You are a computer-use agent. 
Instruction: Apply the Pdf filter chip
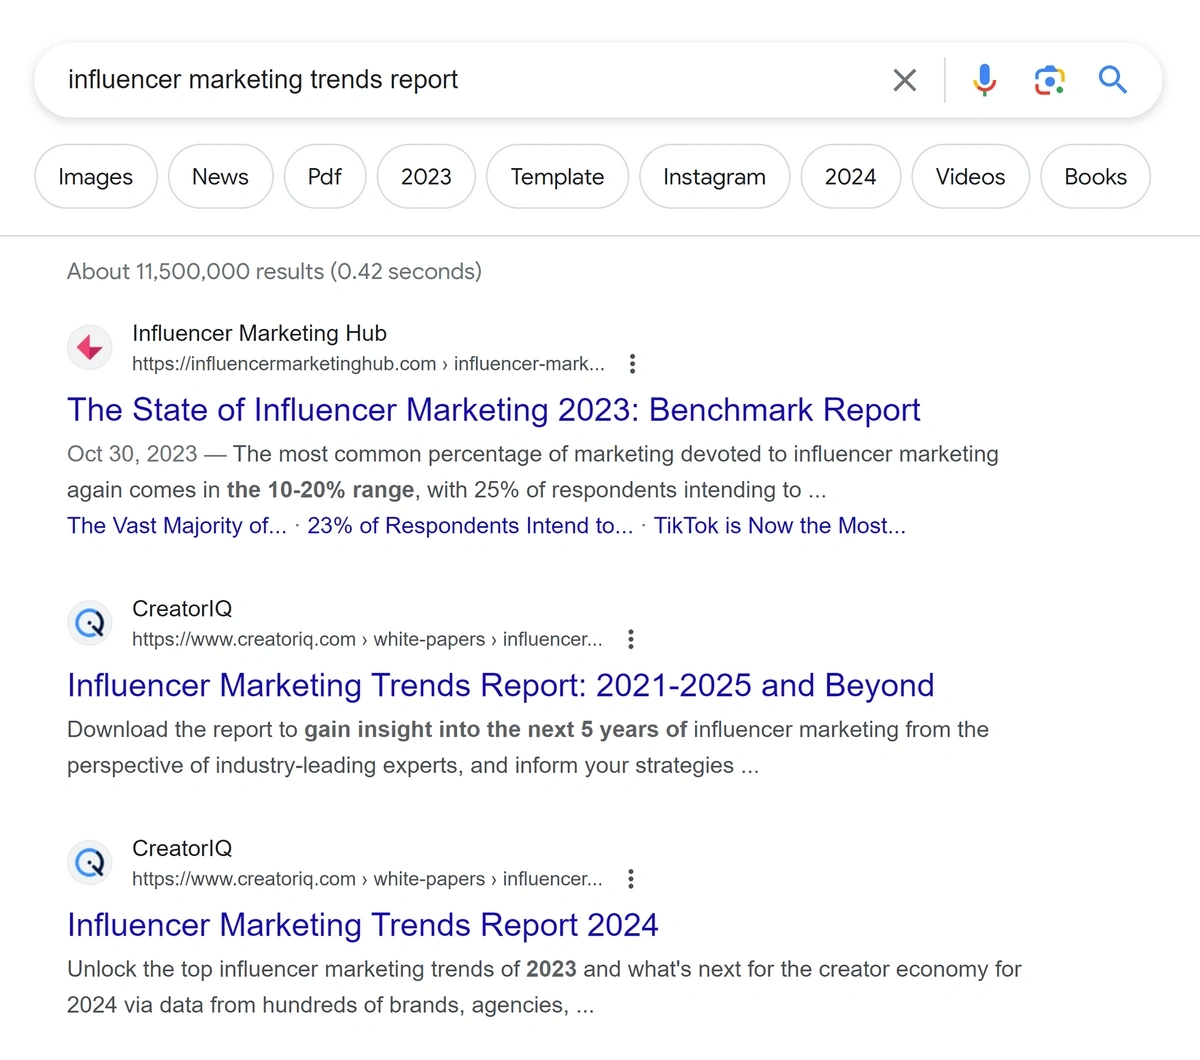coord(325,177)
